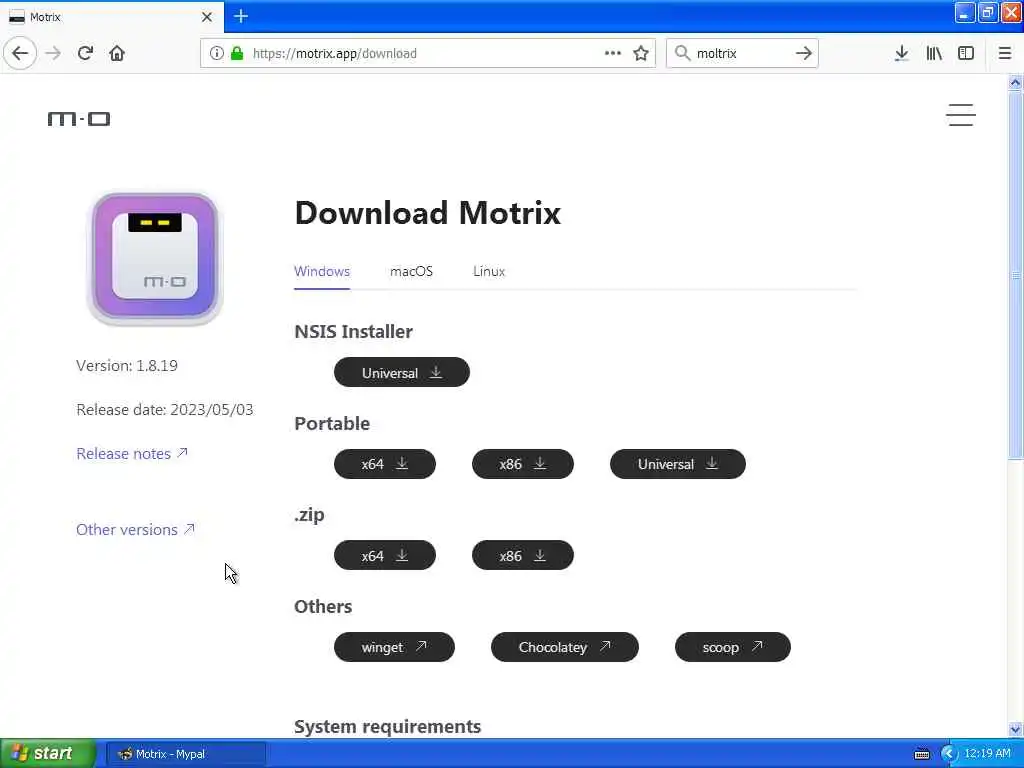Viewport: 1024px width, 768px height.
Task: Click the NSIS Installer heading
Action: 353,331
